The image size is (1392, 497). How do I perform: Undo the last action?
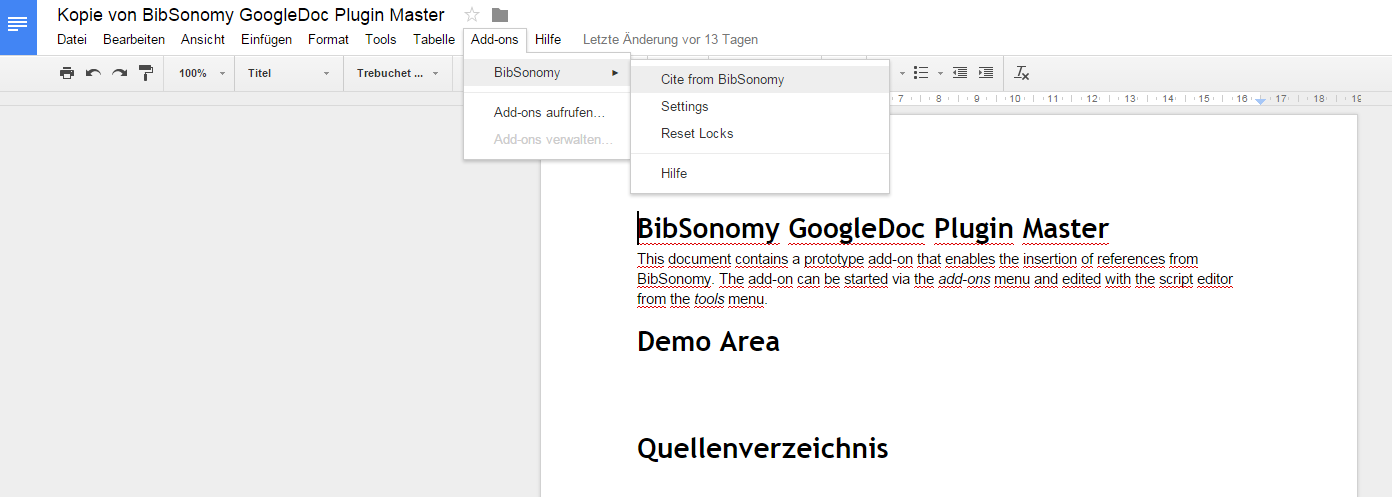pos(93,73)
